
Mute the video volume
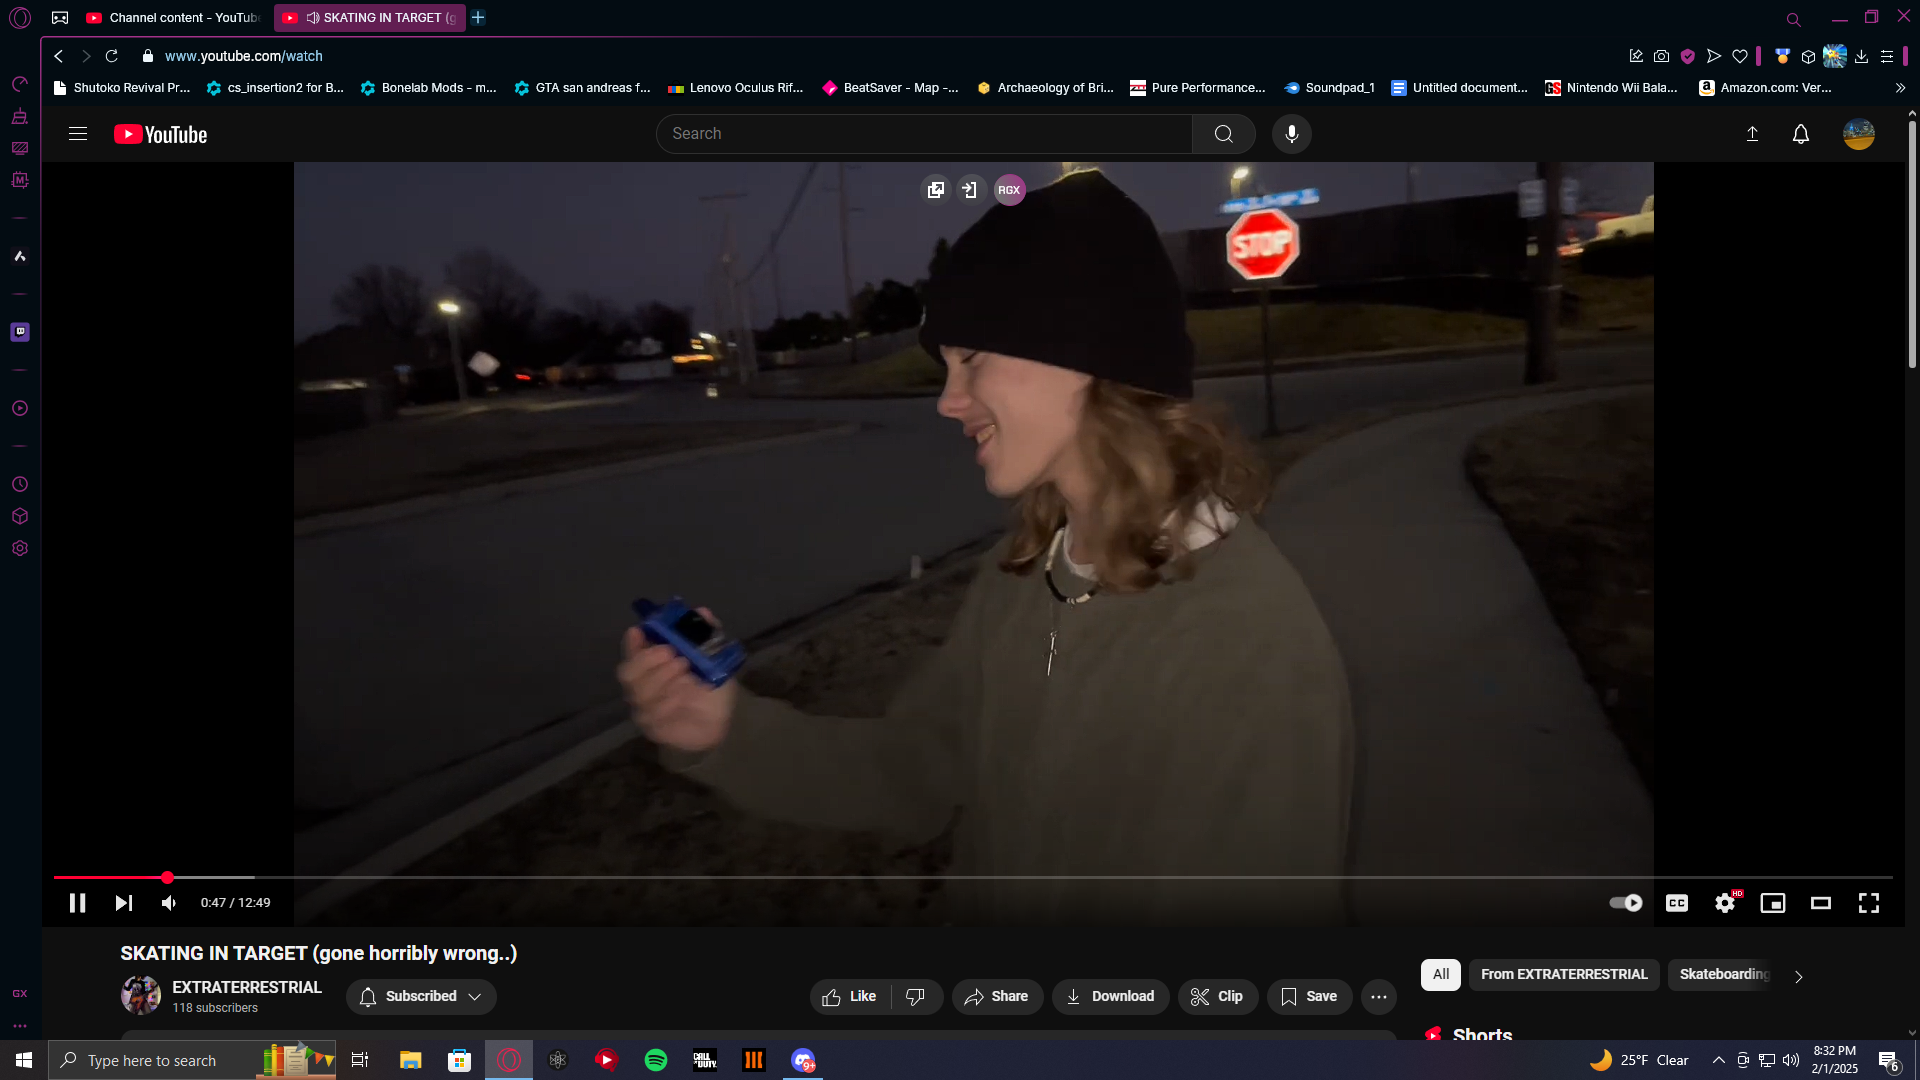click(x=169, y=903)
